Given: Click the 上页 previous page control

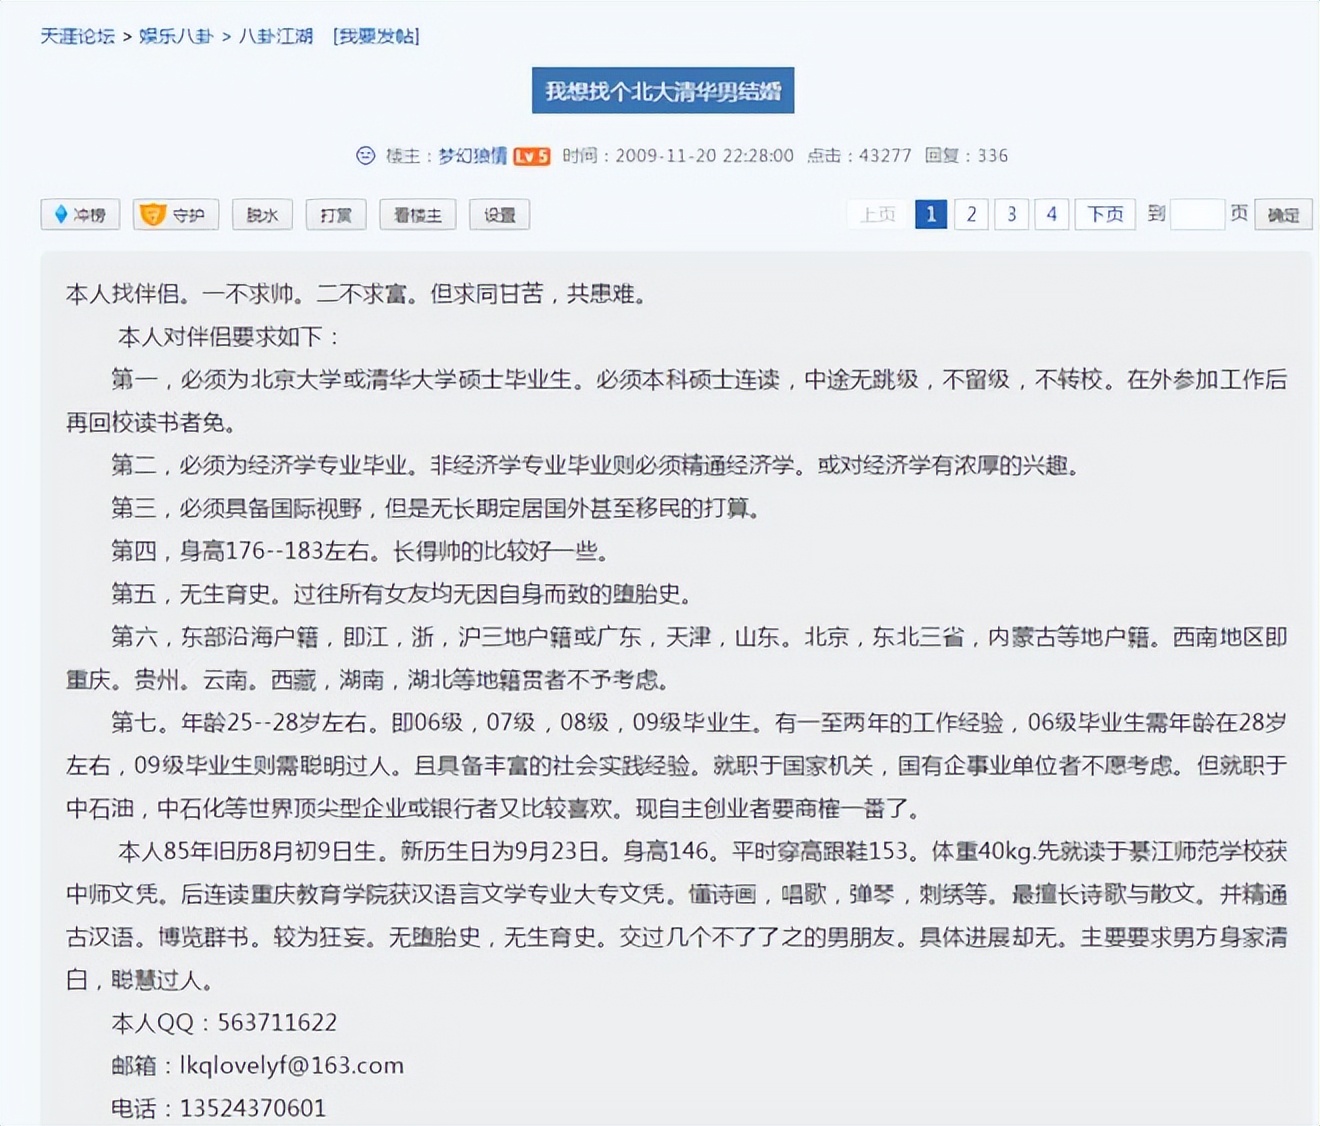Looking at the screenshot, I should coord(877,214).
